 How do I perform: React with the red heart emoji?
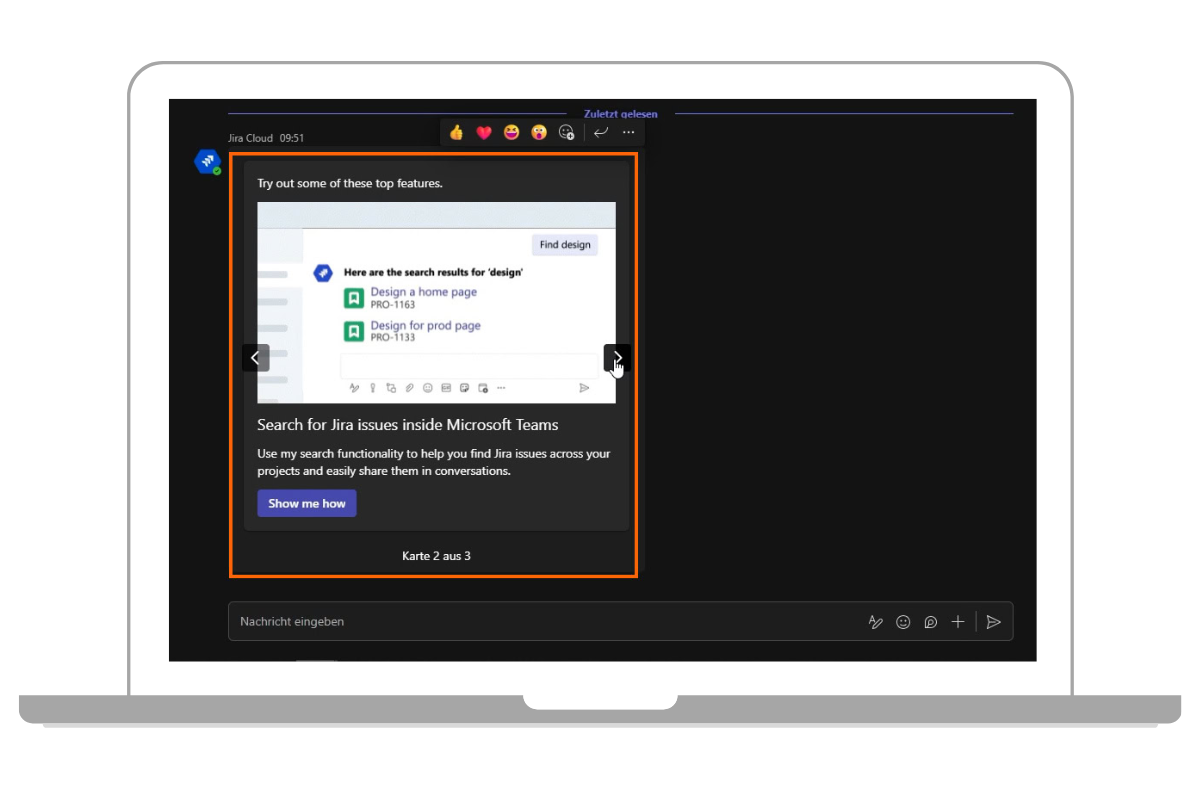click(484, 132)
